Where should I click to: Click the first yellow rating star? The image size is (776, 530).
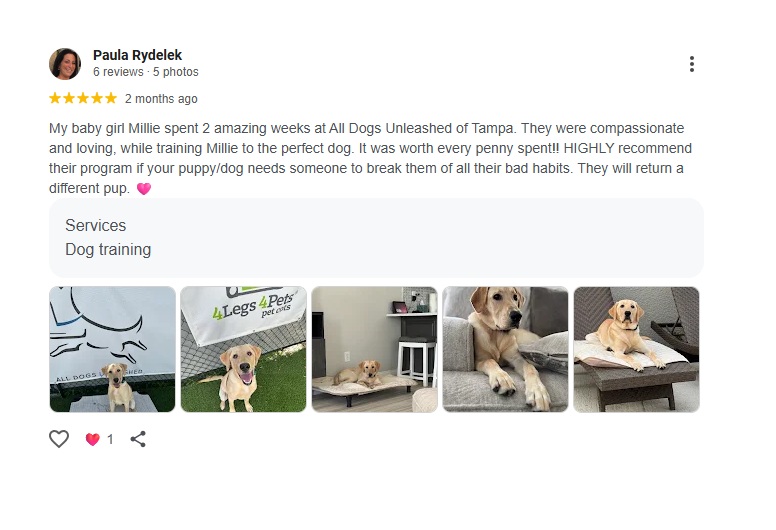point(55,98)
